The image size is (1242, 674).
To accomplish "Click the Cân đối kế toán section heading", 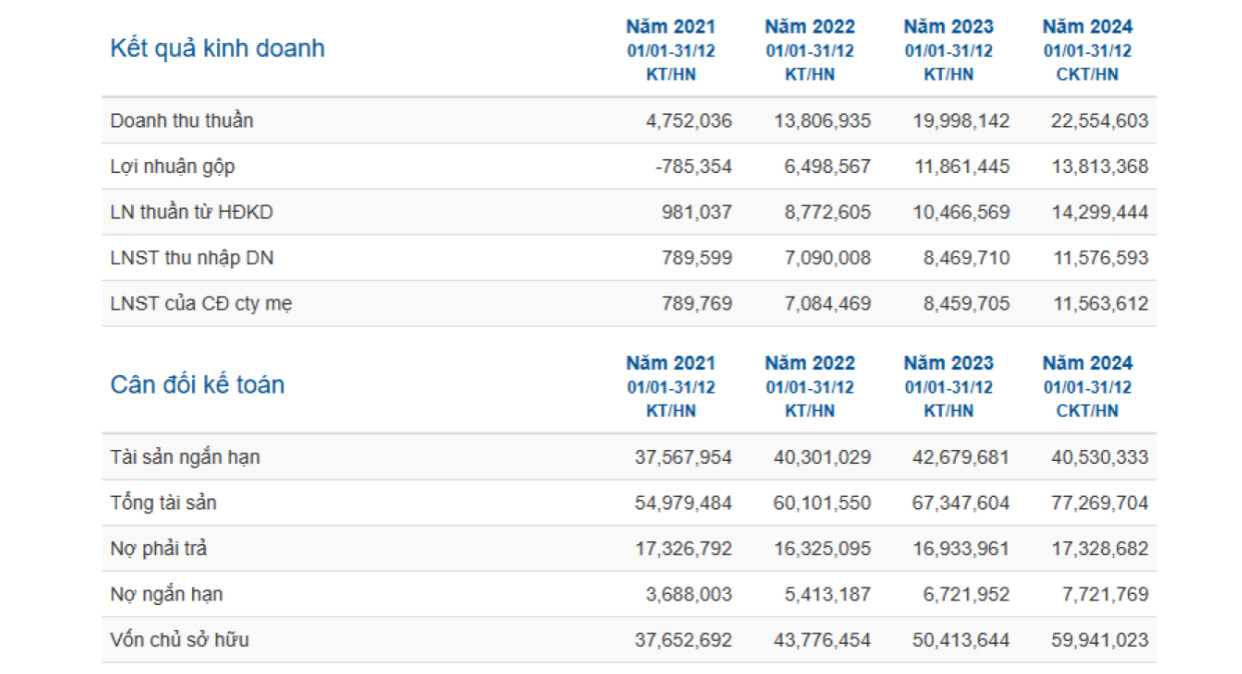I will [x=197, y=385].
